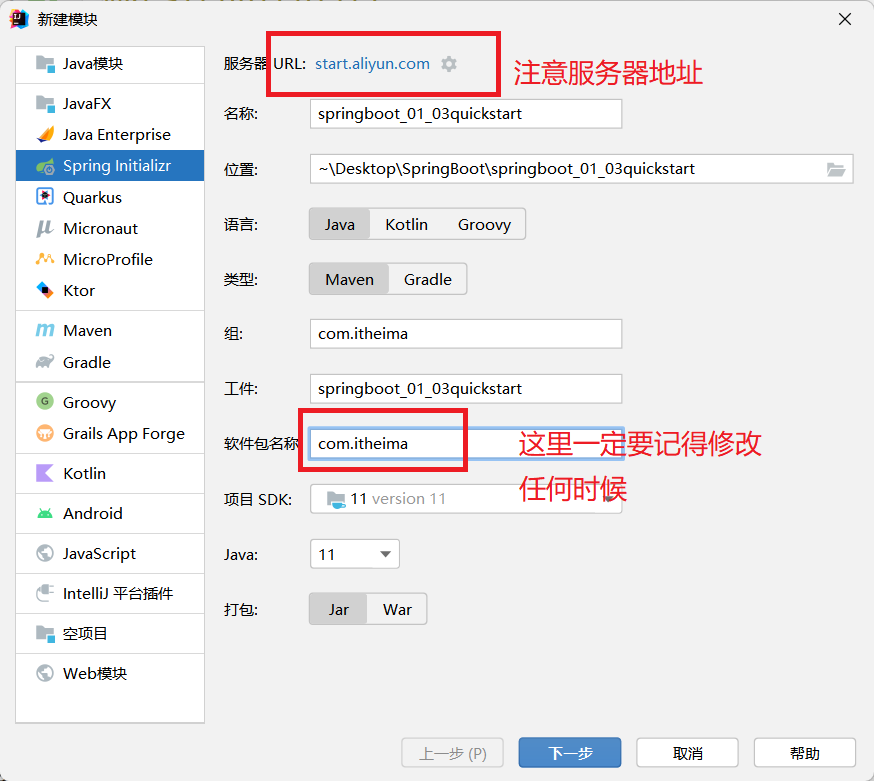Choose Micronaut from module list
The width and height of the screenshot is (874, 781).
[110, 229]
